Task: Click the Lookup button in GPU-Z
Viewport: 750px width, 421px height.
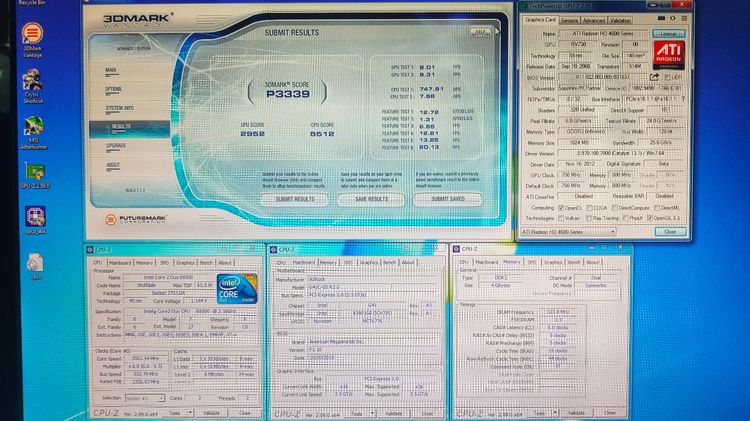Action: 668,33
